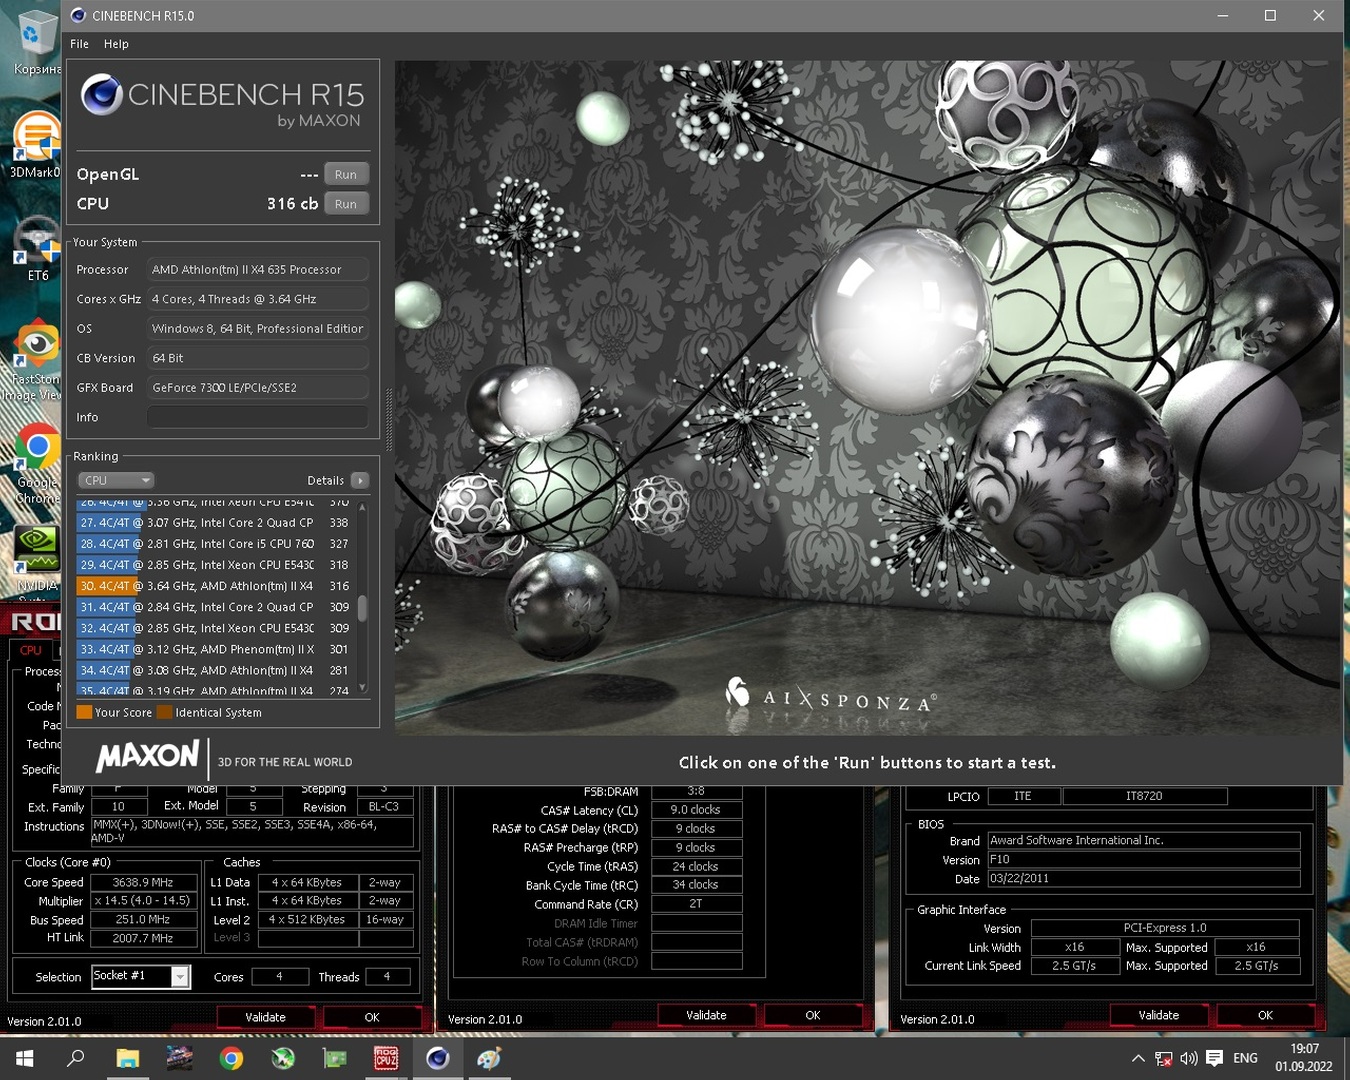Image resolution: width=1350 pixels, height=1080 pixels.
Task: Click Validate in the CPU-Z CPU window
Action: (x=265, y=1017)
